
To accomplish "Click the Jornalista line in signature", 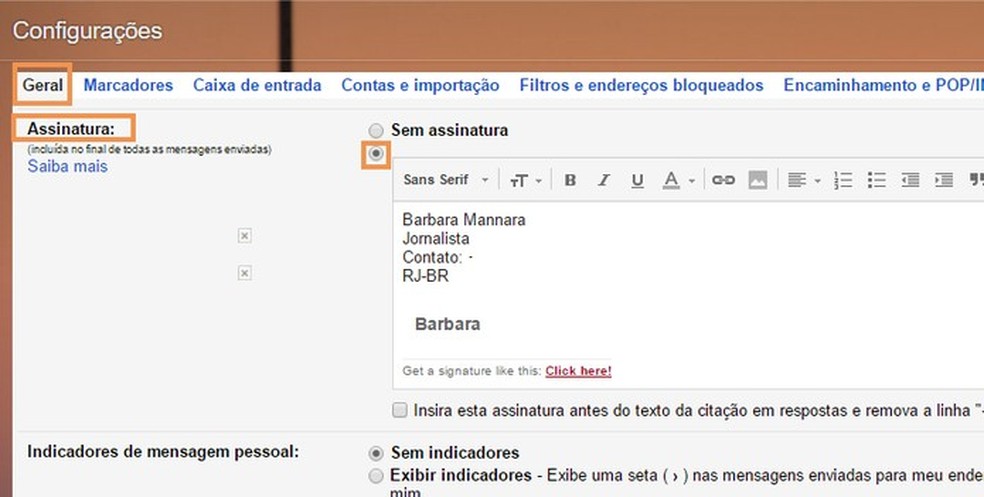I will (x=436, y=238).
